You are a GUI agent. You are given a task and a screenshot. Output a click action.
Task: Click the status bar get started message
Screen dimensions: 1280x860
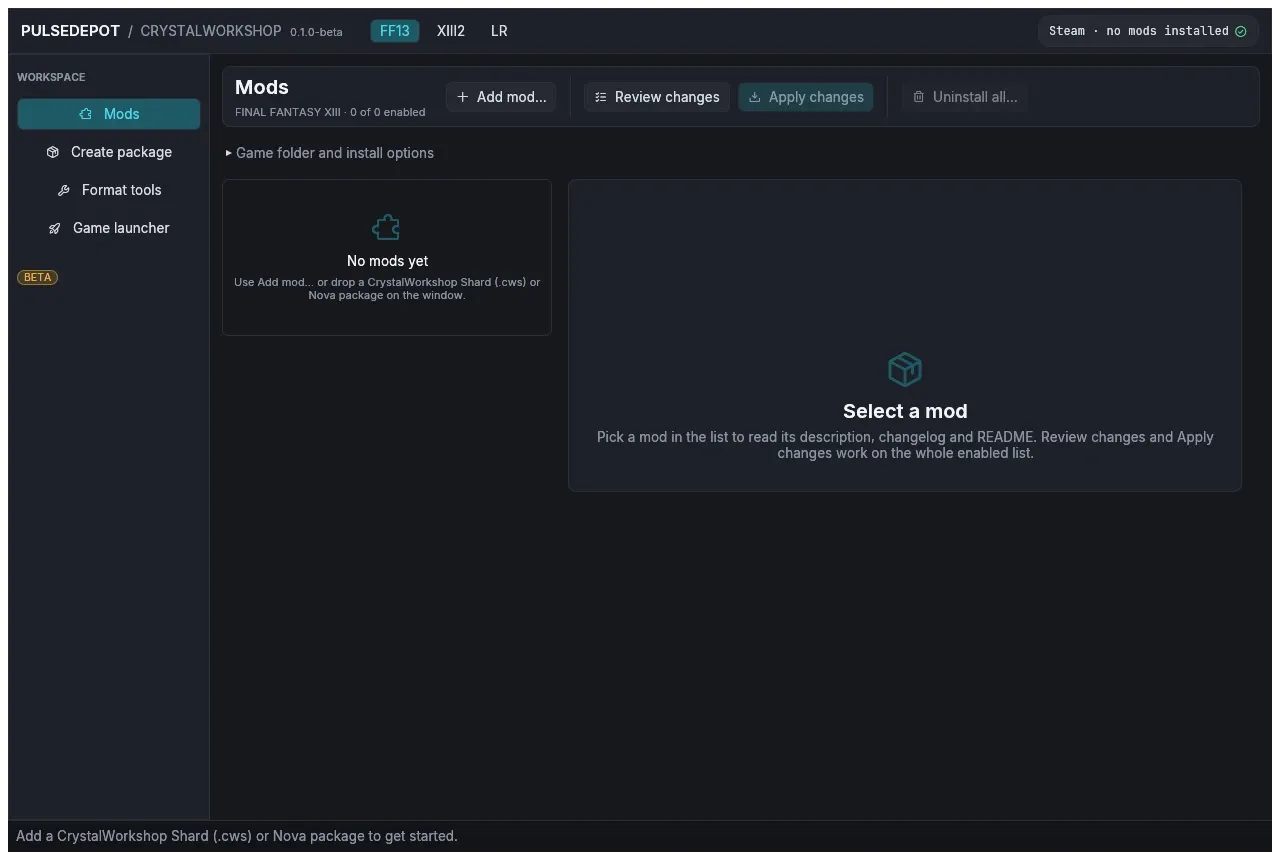[237, 836]
